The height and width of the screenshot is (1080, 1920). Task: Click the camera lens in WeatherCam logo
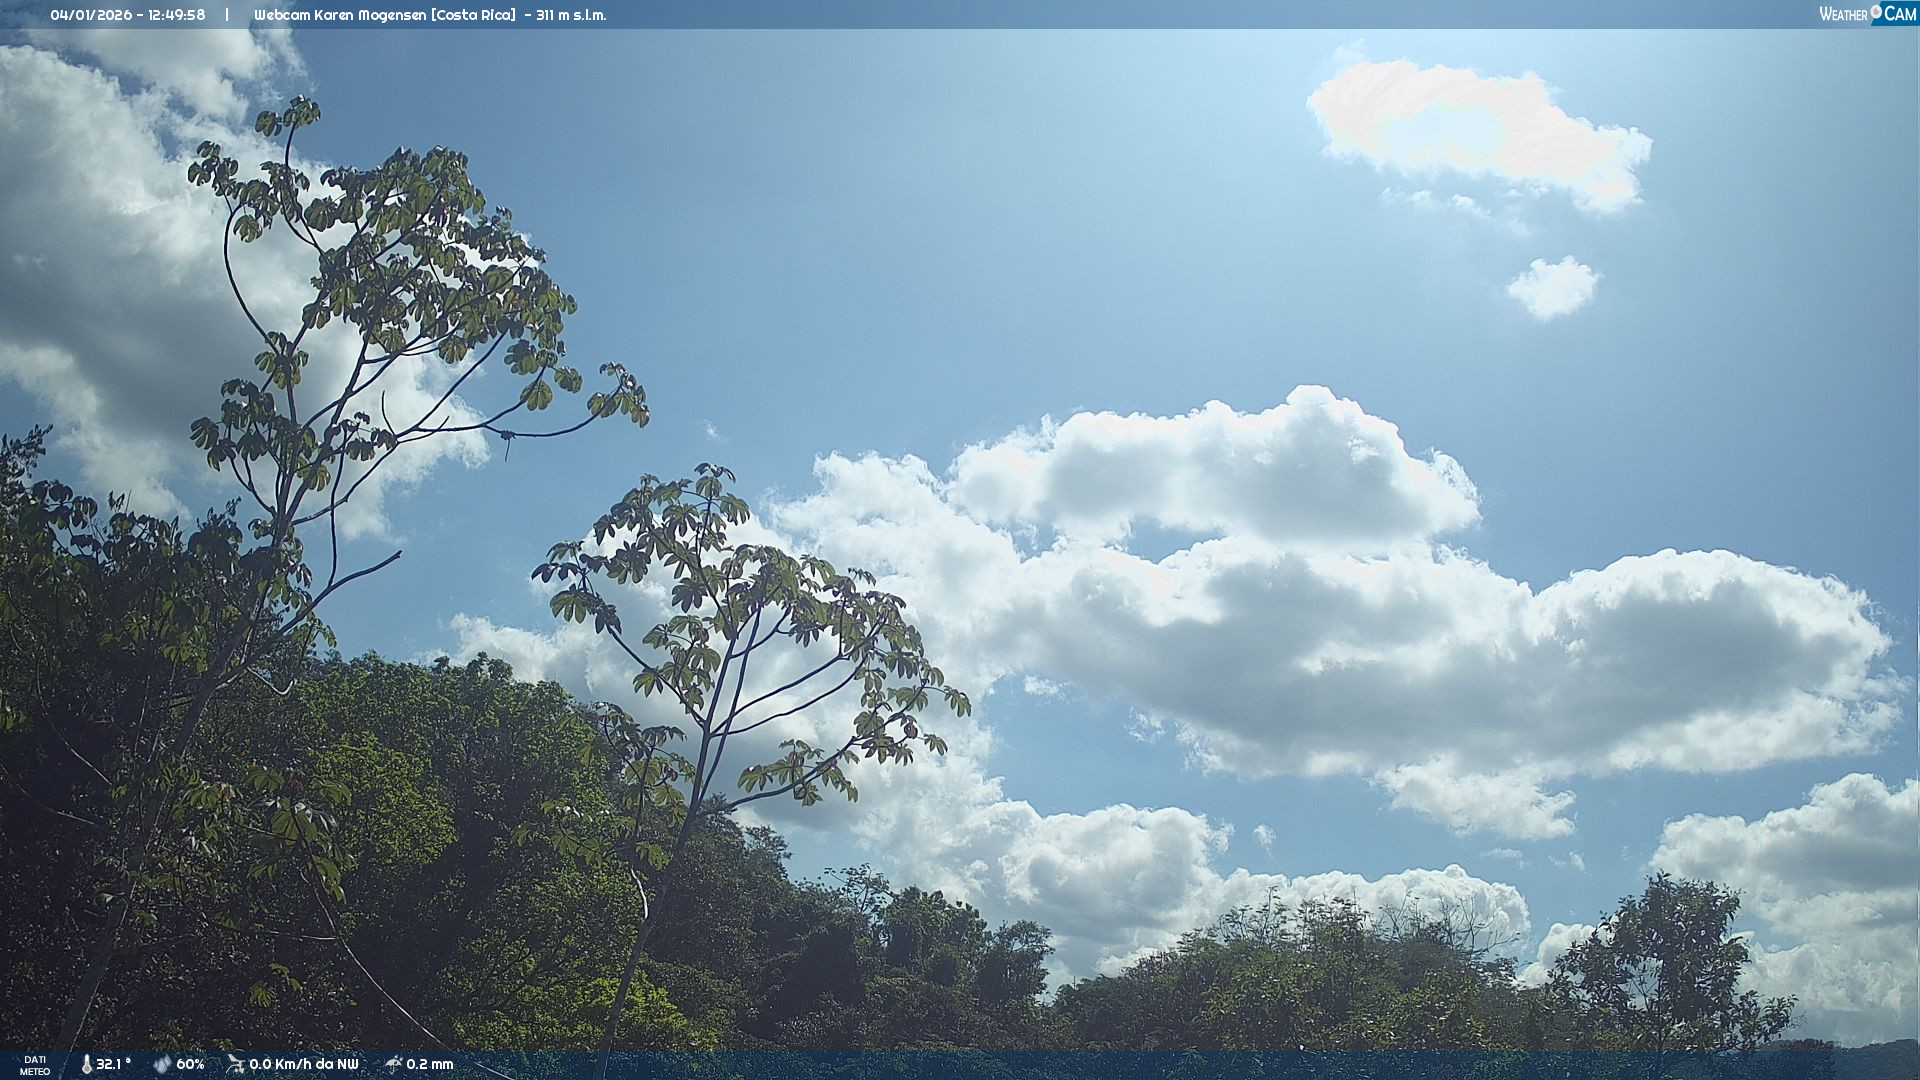1876,12
